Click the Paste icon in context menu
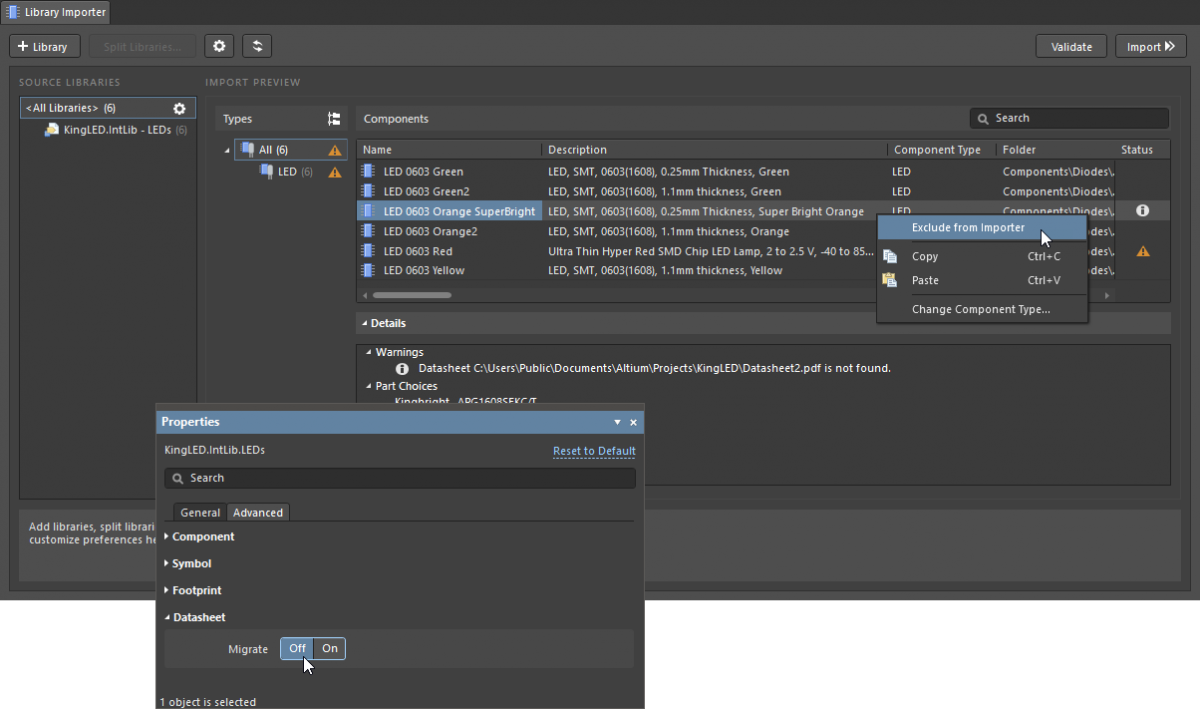Viewport: 1200px width, 709px height. pyautogui.click(x=890, y=280)
